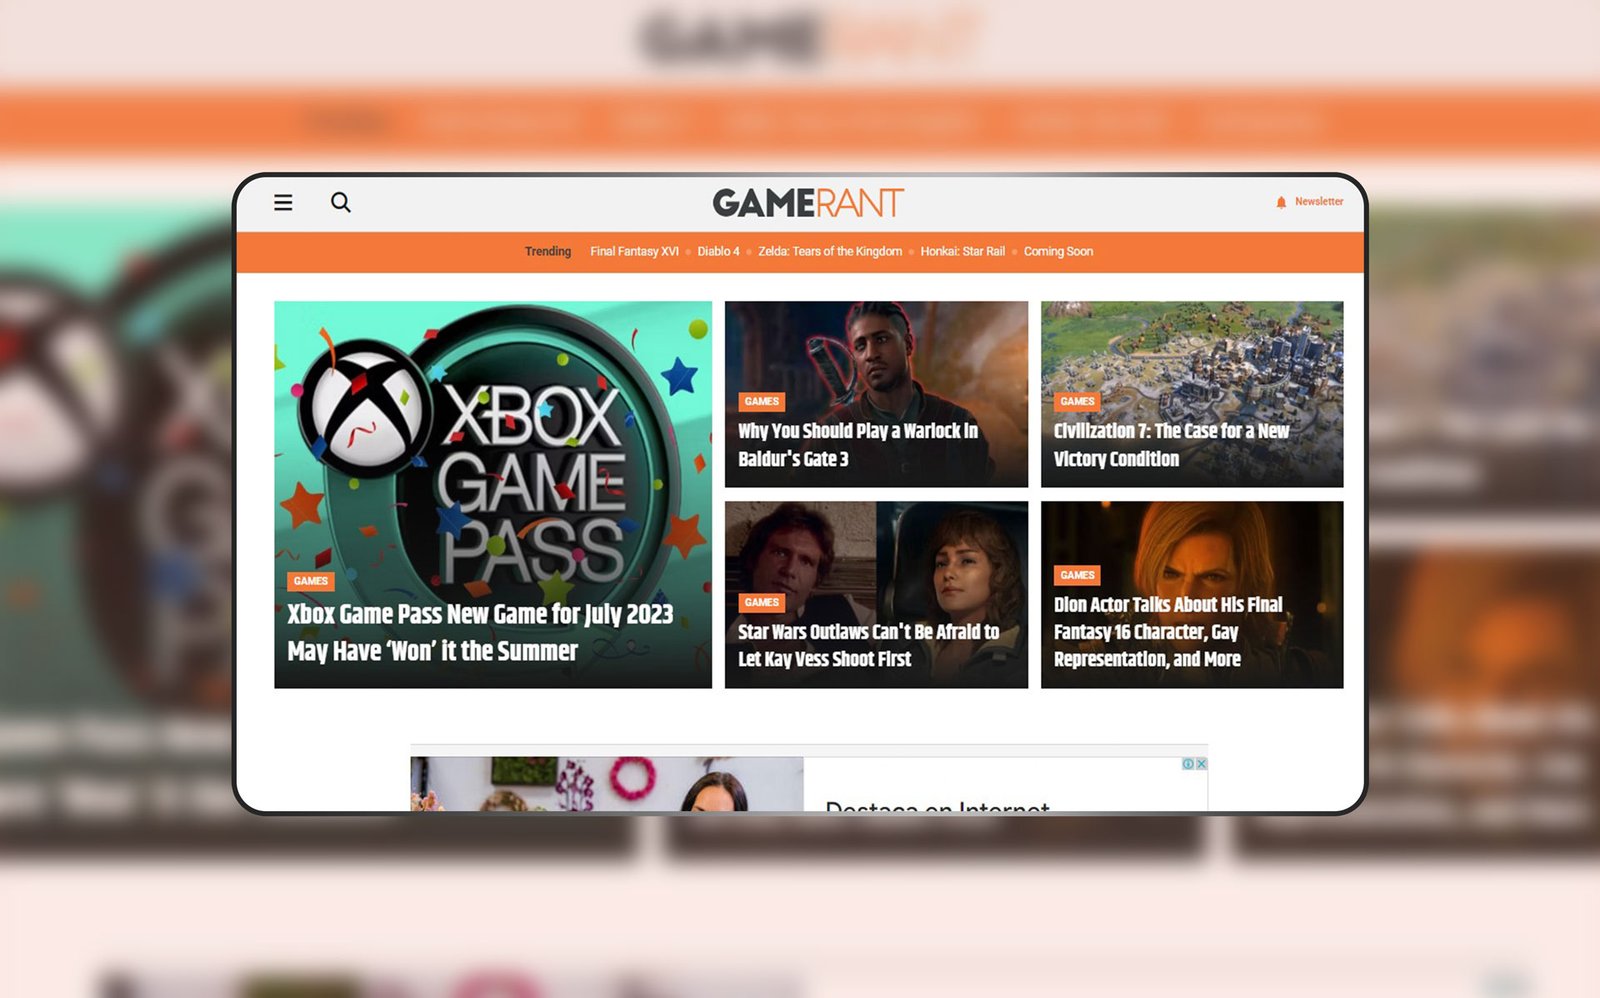
Task: Close the advertisement with X icon
Action: click(x=1201, y=764)
